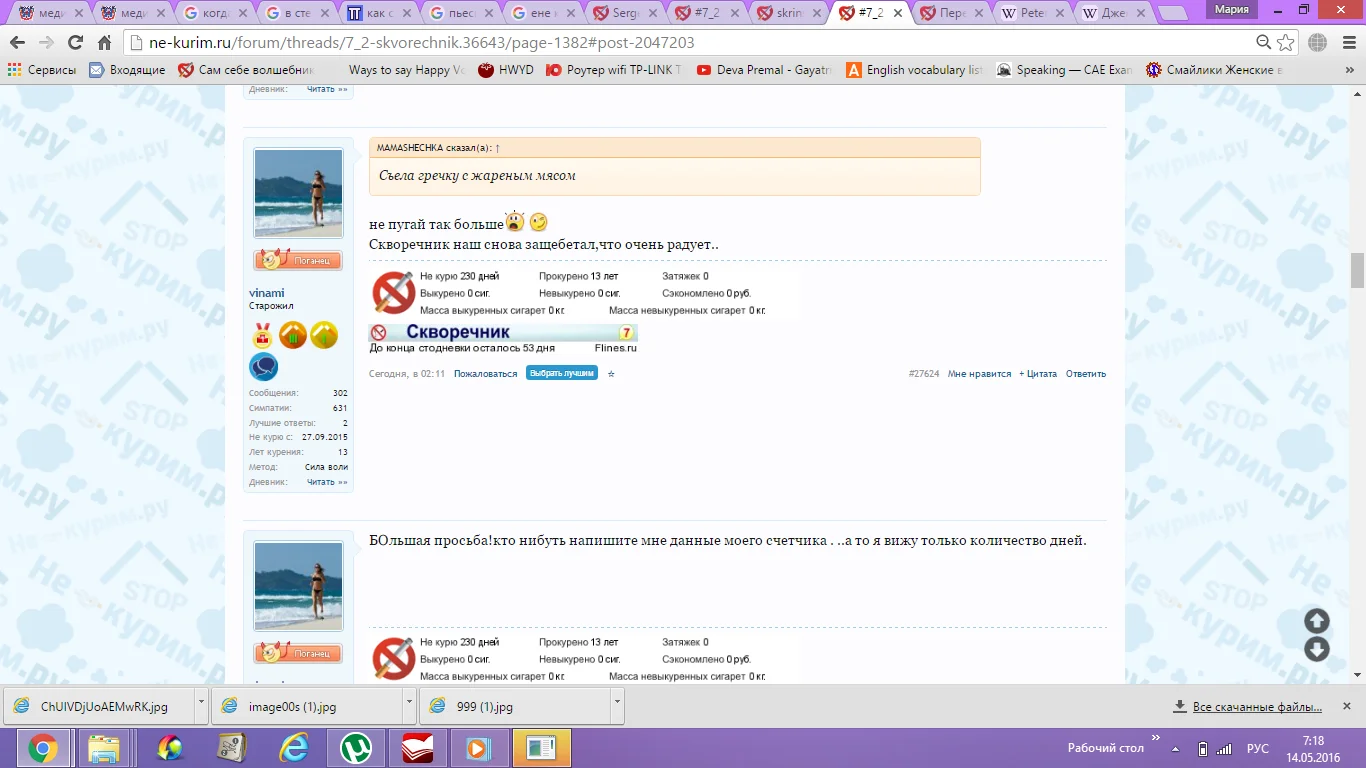
Task: Open the Читать link under "Метод: Сила воли"
Action: 327,482
